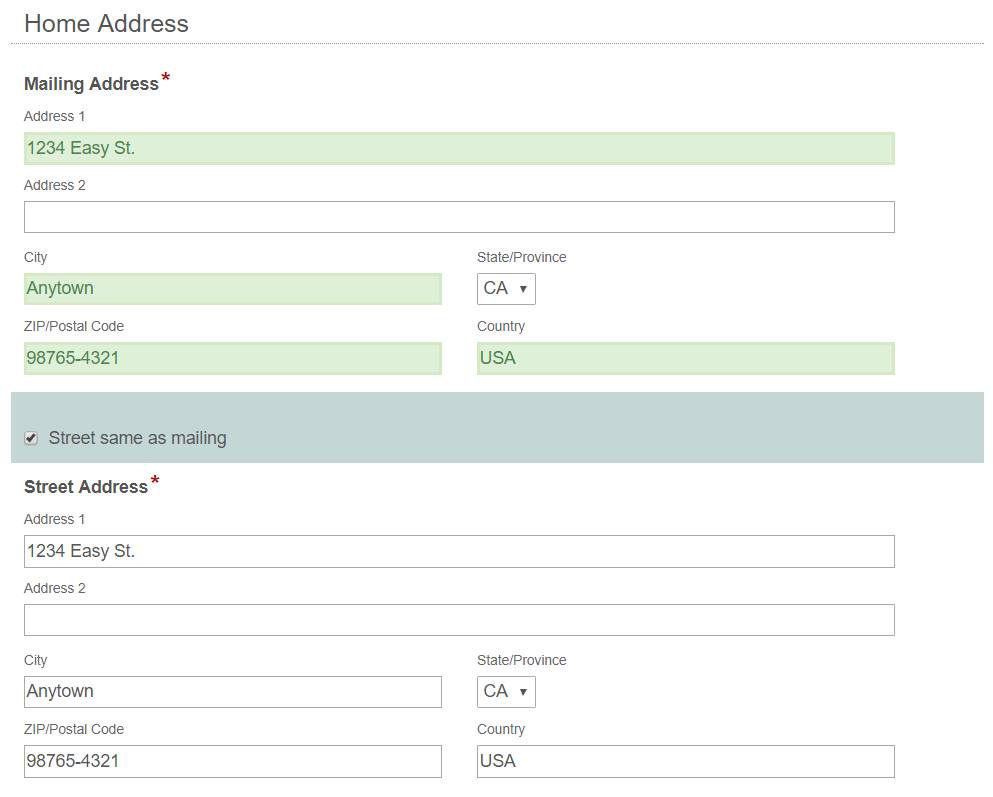The image size is (993, 797).
Task: Click the Mailing Address heading label
Action: [91, 84]
